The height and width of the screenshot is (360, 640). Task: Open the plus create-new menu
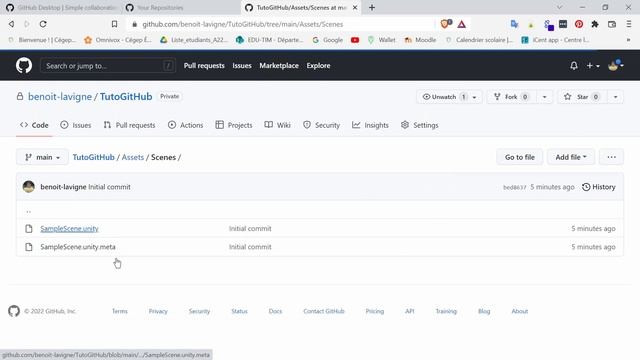pos(593,66)
